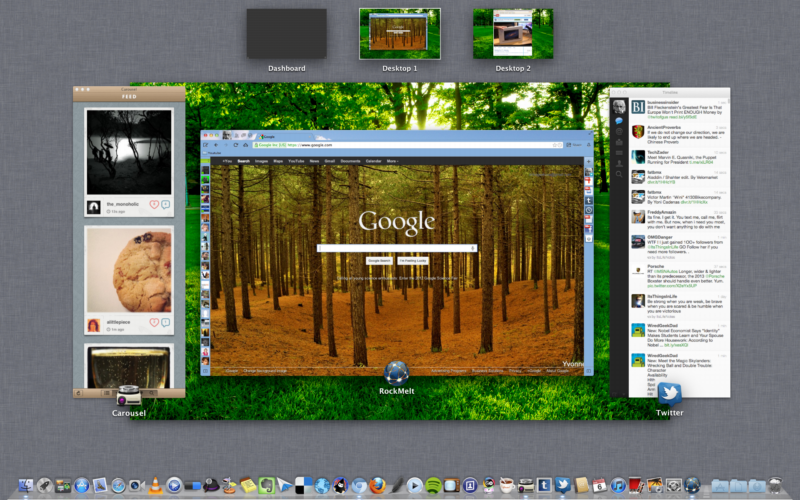Viewport: 800px width, 500px height.
Task: Select Maps in Google top bar
Action: coord(278,161)
